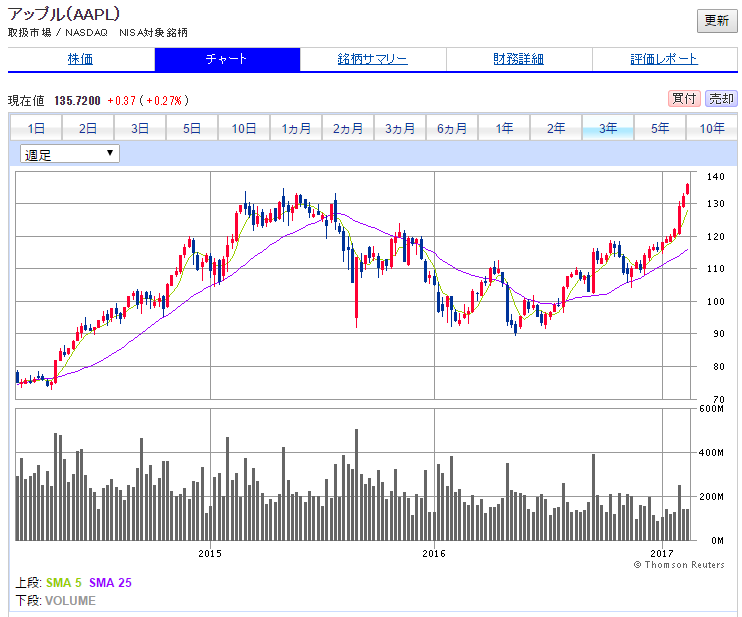The image size is (742, 617).
Task: Click the 2017 axis label
Action: [x=662, y=553]
